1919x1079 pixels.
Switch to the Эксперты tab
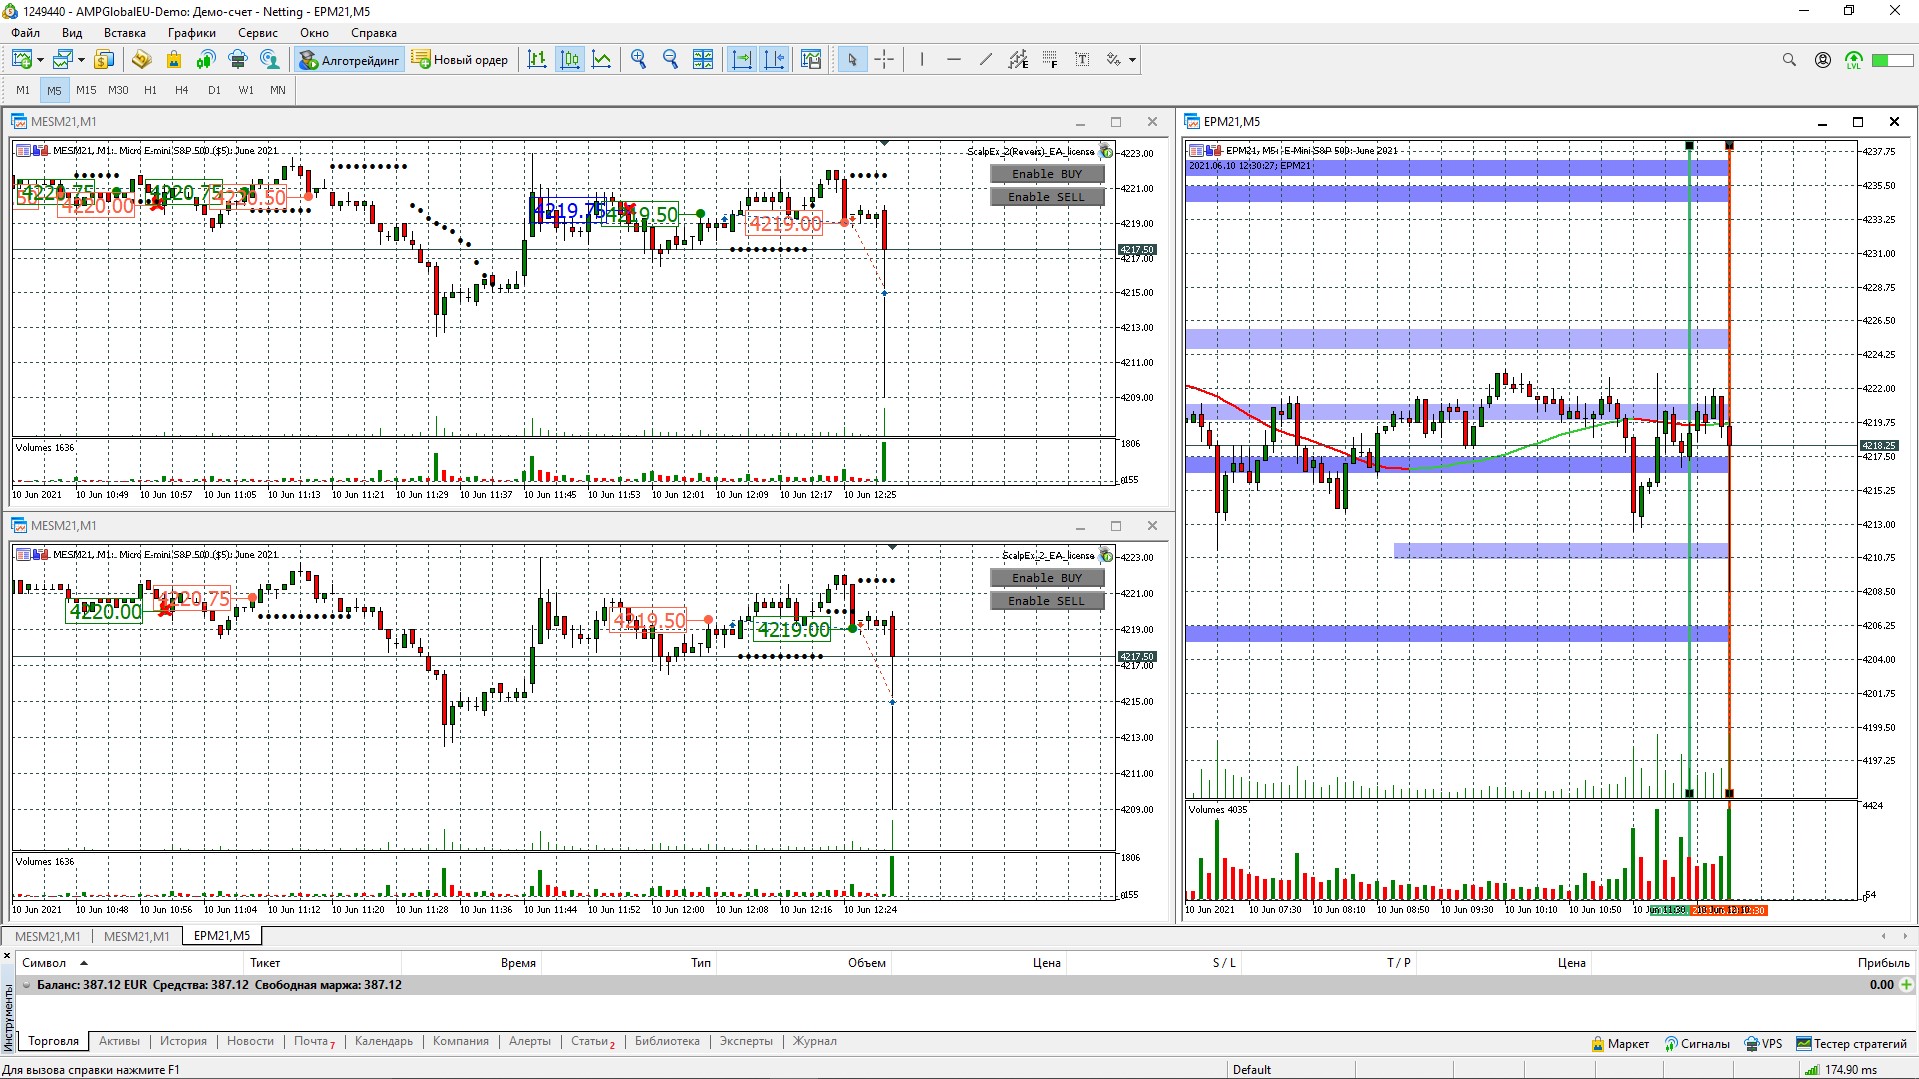pos(746,1041)
